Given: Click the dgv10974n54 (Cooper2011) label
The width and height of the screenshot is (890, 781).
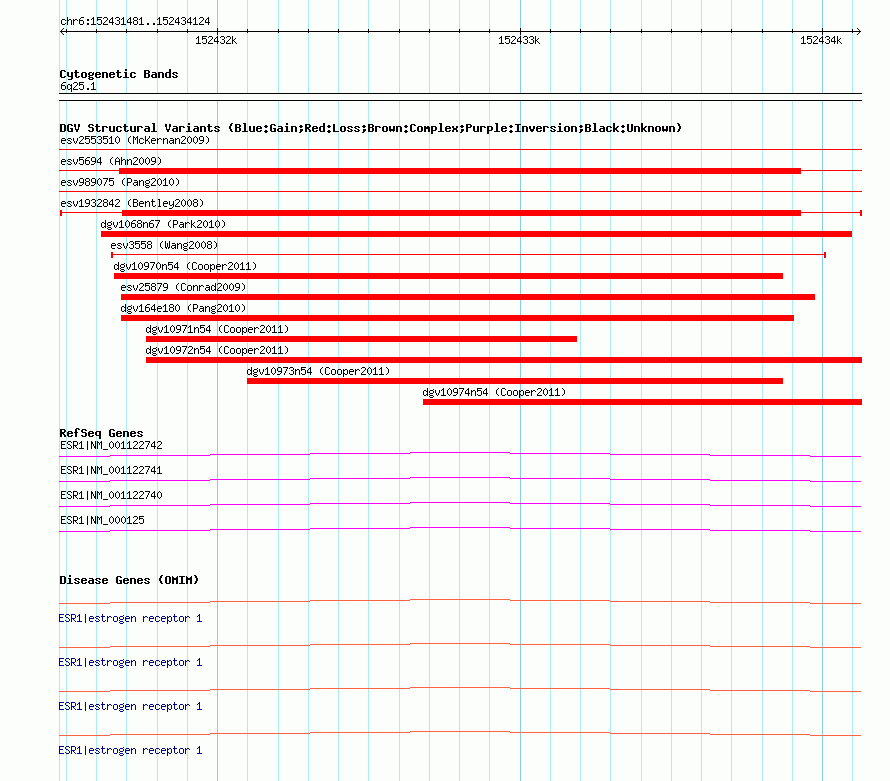Looking at the screenshot, I should pyautogui.click(x=494, y=392).
